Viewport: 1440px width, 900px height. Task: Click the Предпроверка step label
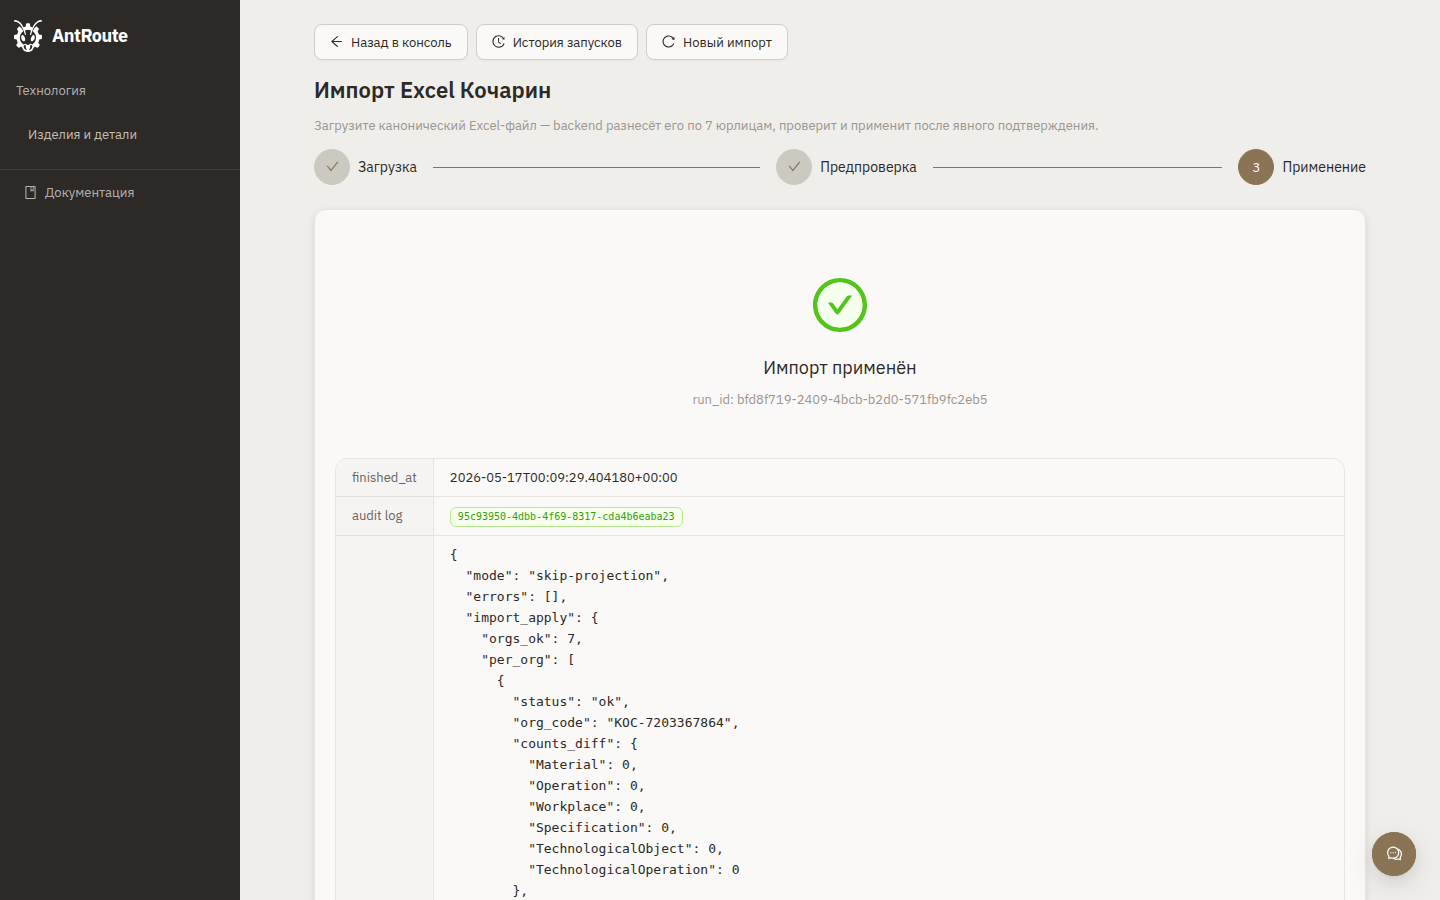[x=868, y=167]
